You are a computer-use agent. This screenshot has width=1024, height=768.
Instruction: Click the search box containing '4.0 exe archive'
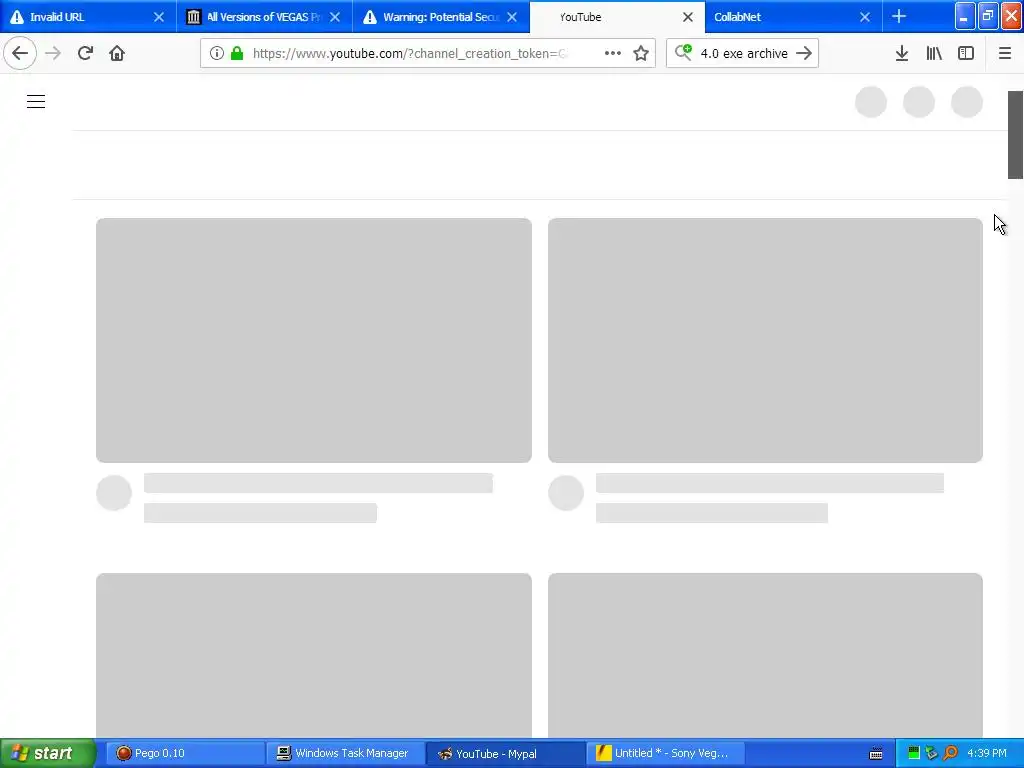pyautogui.click(x=744, y=54)
